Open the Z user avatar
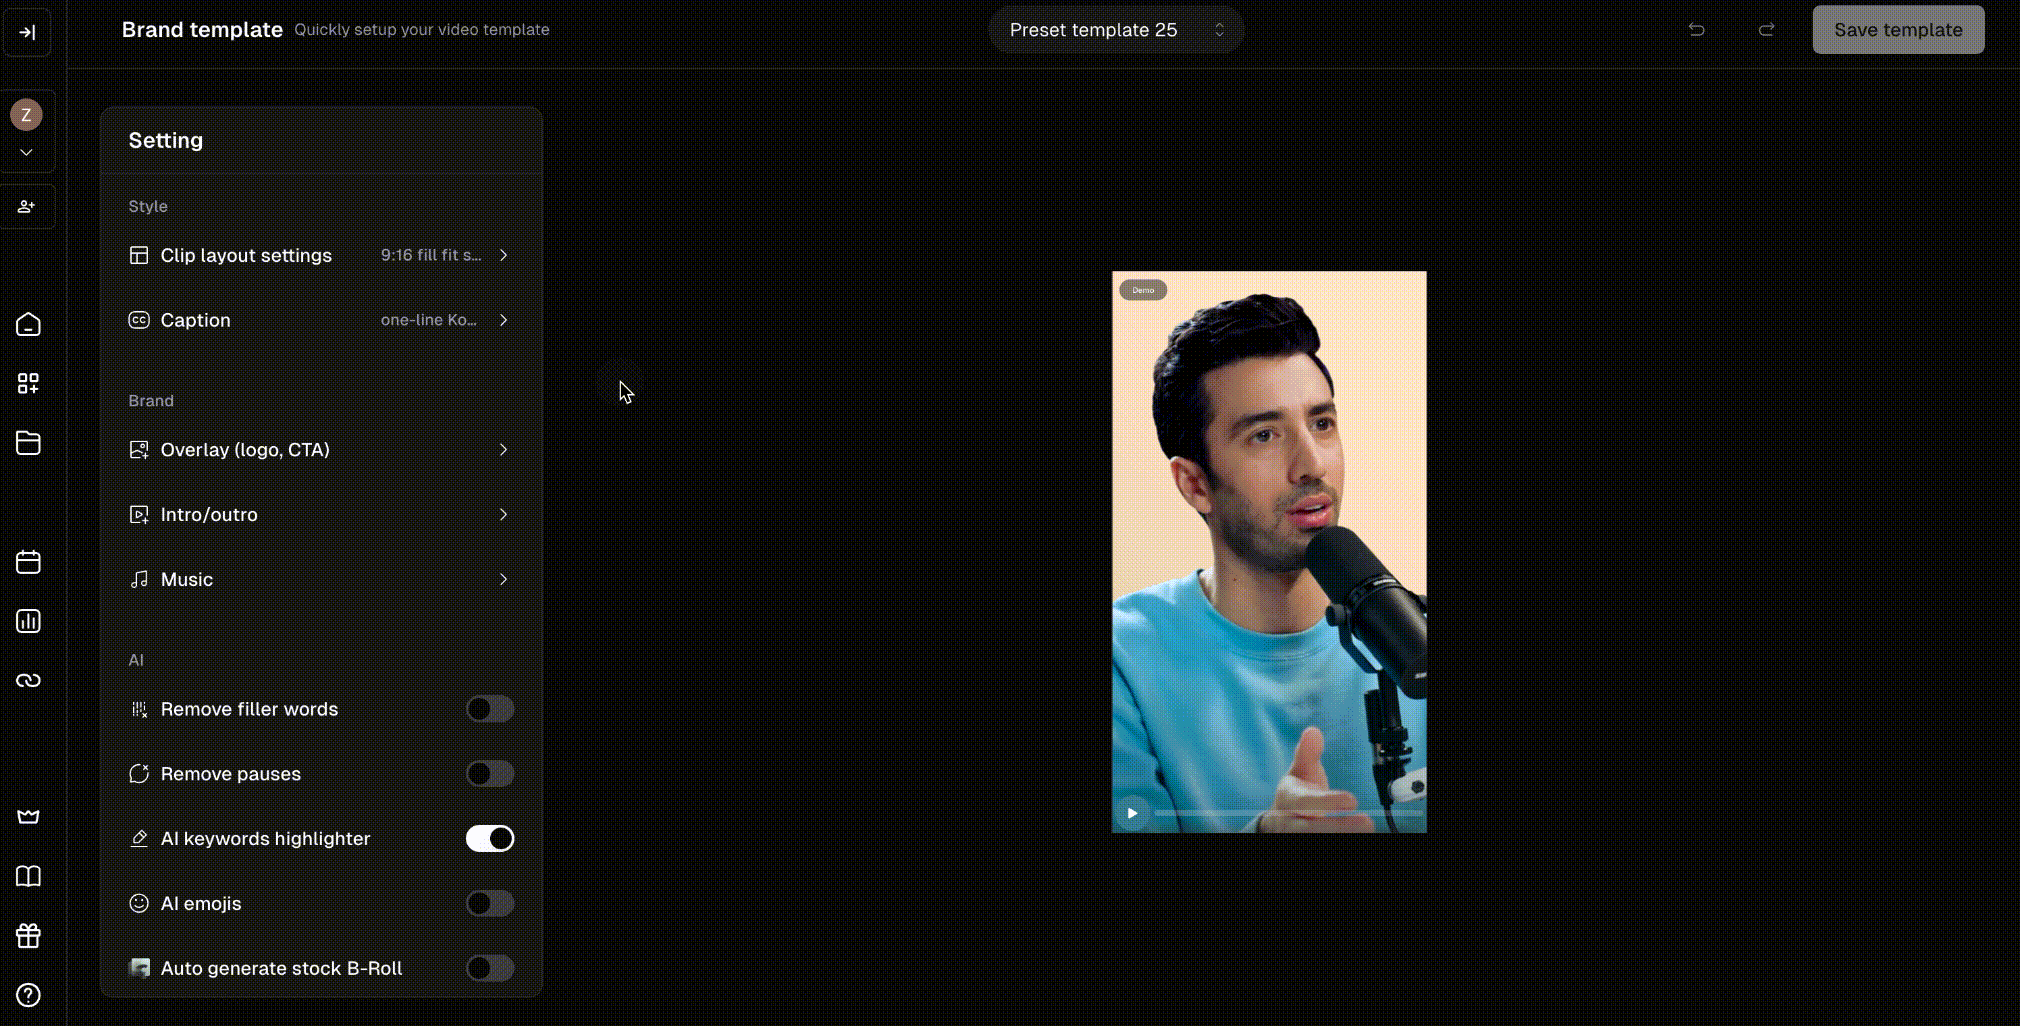Screen dimensions: 2020x1026 coord(26,115)
